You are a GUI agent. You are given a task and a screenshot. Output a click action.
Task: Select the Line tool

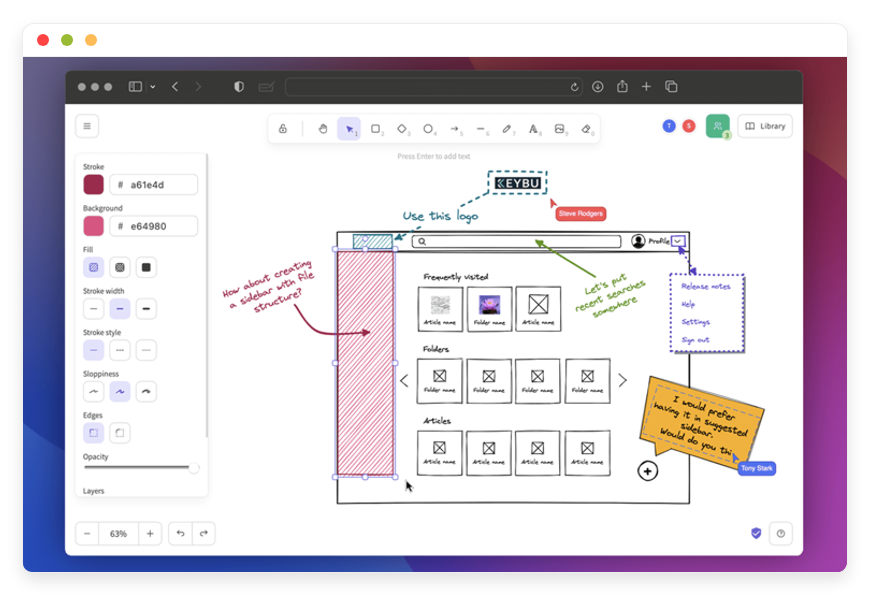coord(480,129)
